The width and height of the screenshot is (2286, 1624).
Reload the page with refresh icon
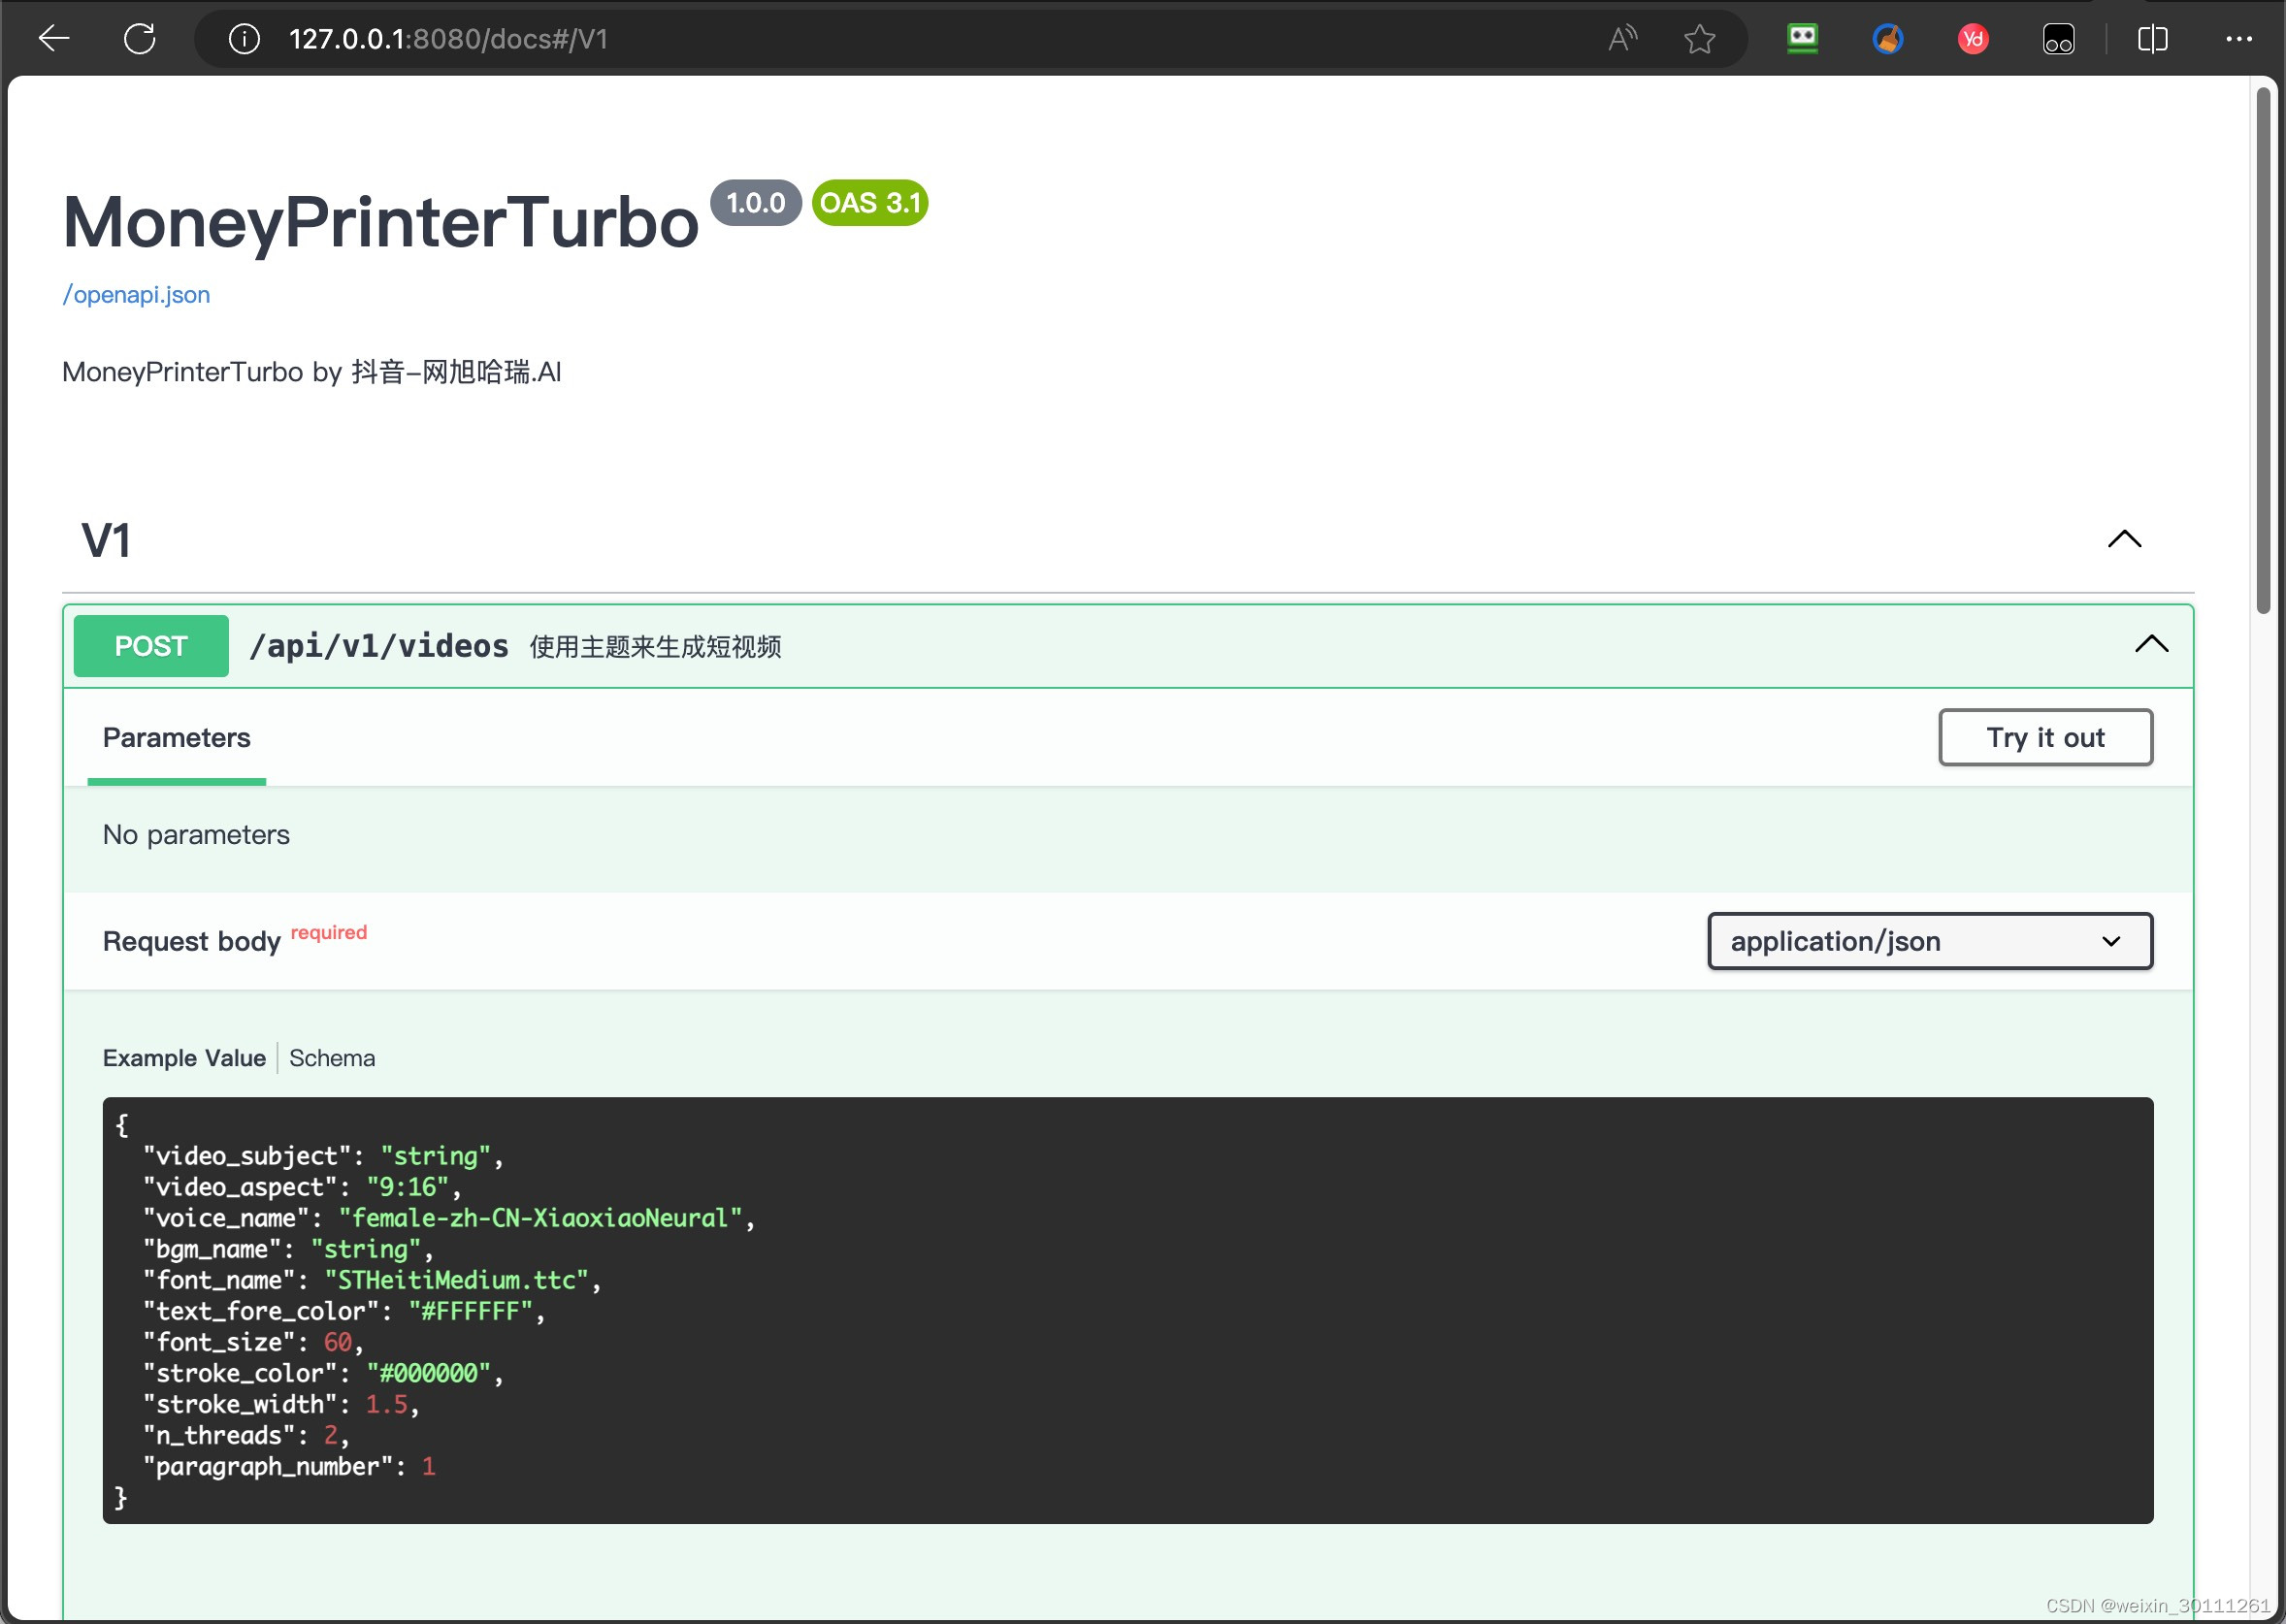[139, 39]
